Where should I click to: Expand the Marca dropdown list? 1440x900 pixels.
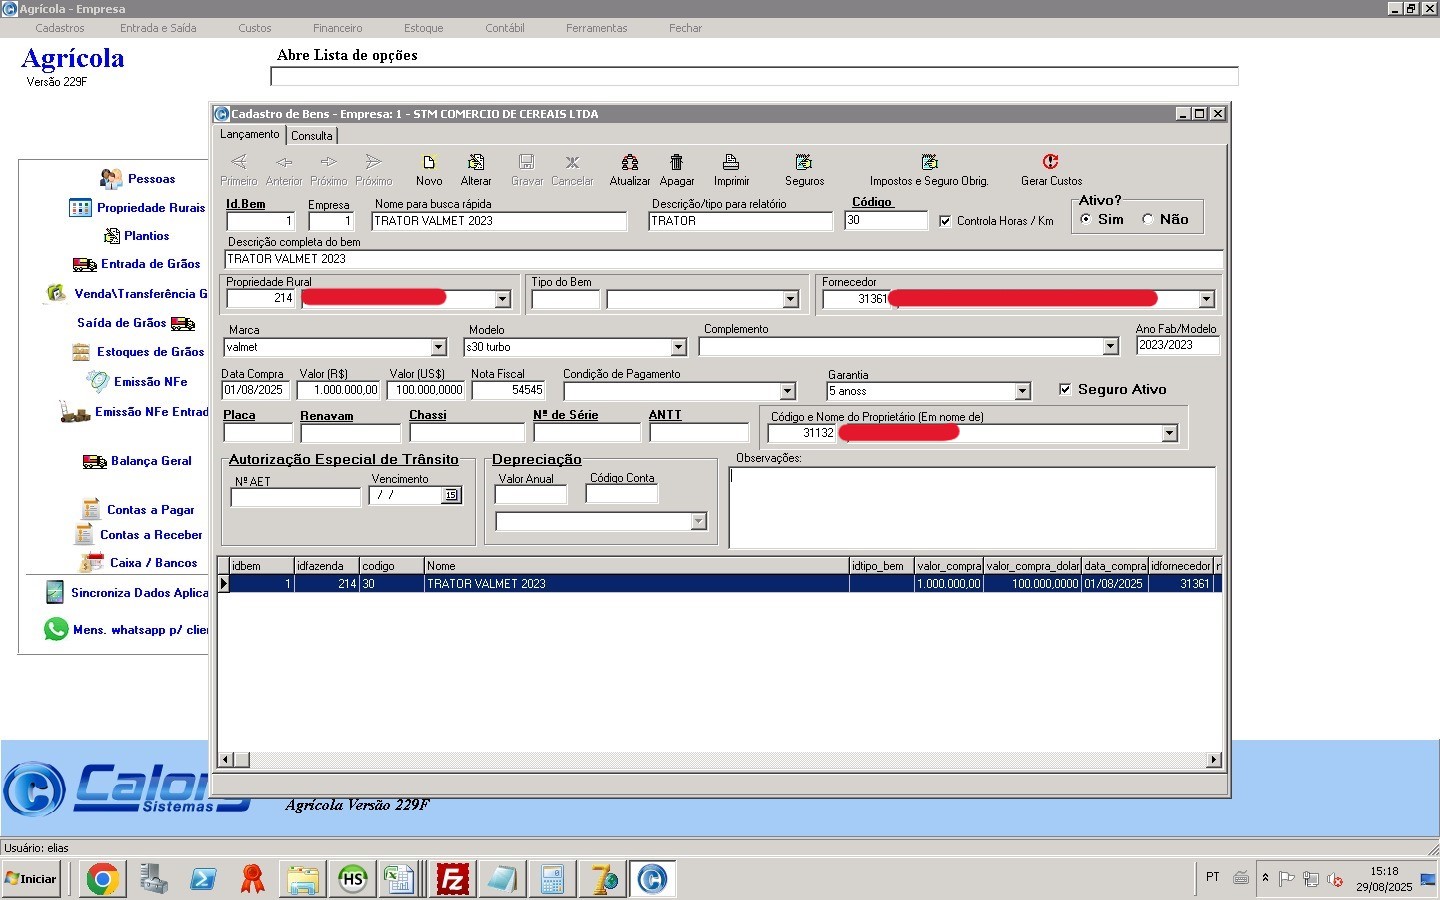pos(438,347)
